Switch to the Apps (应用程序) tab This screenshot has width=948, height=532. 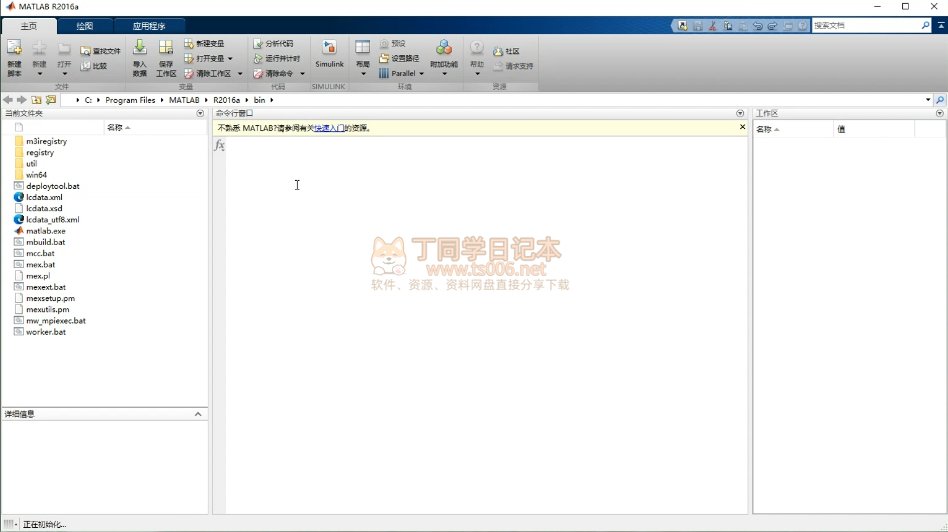click(x=149, y=26)
